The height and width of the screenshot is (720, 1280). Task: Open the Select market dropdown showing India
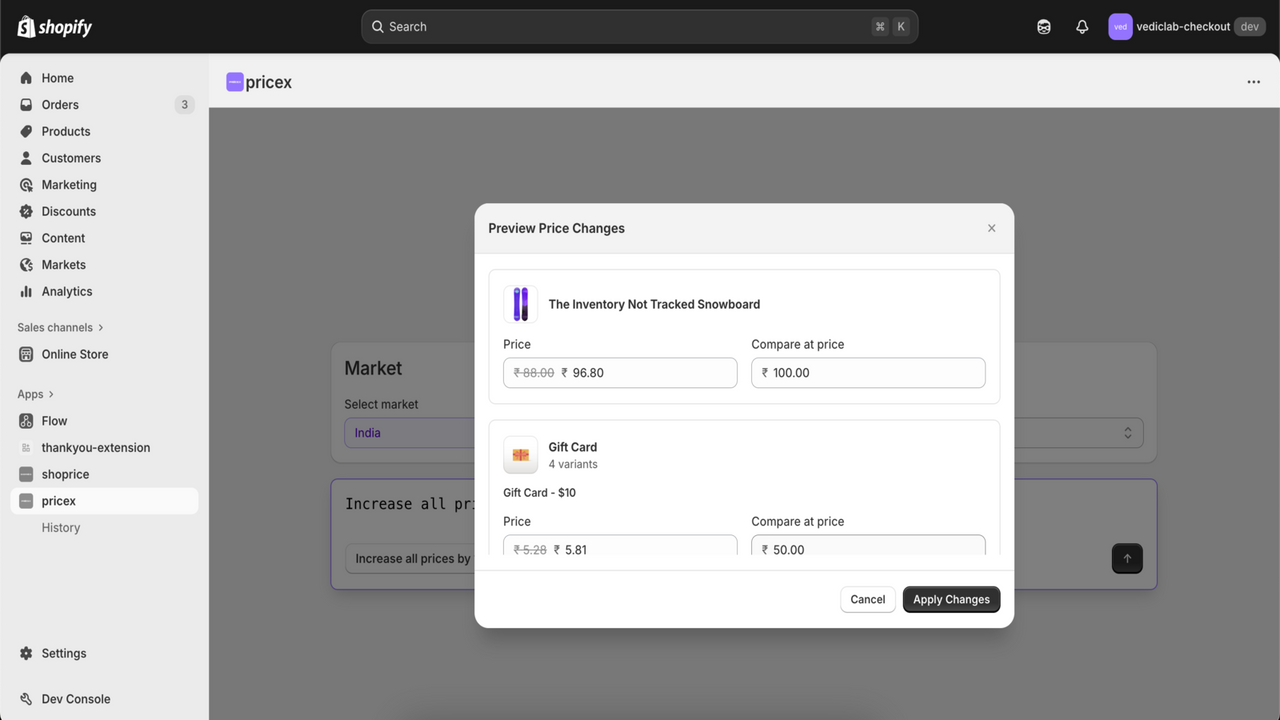410,433
